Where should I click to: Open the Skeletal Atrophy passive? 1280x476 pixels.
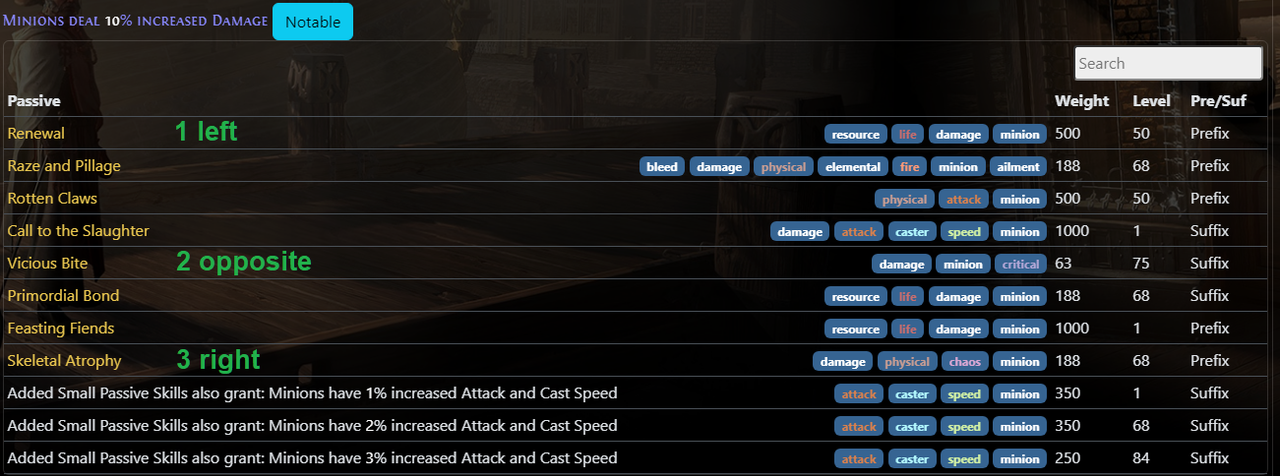(64, 361)
